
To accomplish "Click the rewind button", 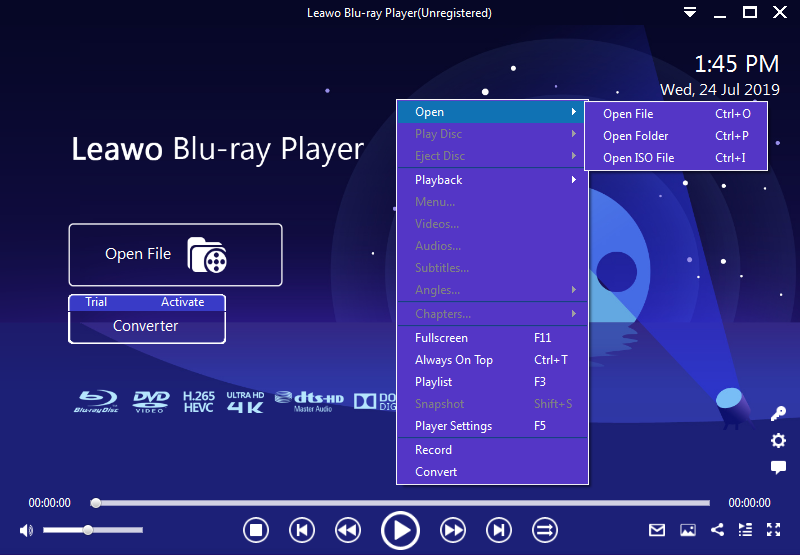I will click(x=348, y=531).
